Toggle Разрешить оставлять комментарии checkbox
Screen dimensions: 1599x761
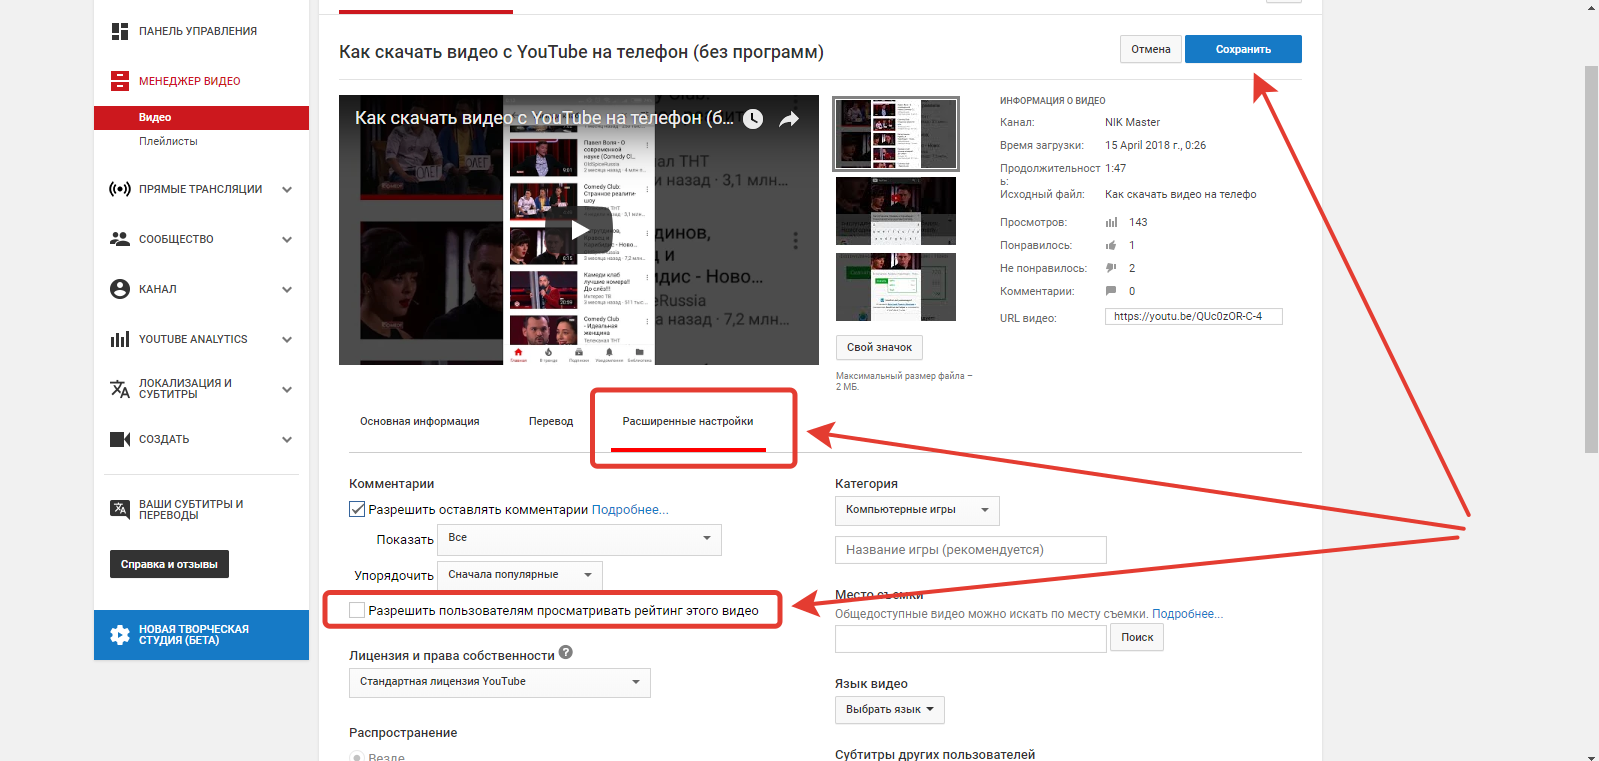pos(357,509)
